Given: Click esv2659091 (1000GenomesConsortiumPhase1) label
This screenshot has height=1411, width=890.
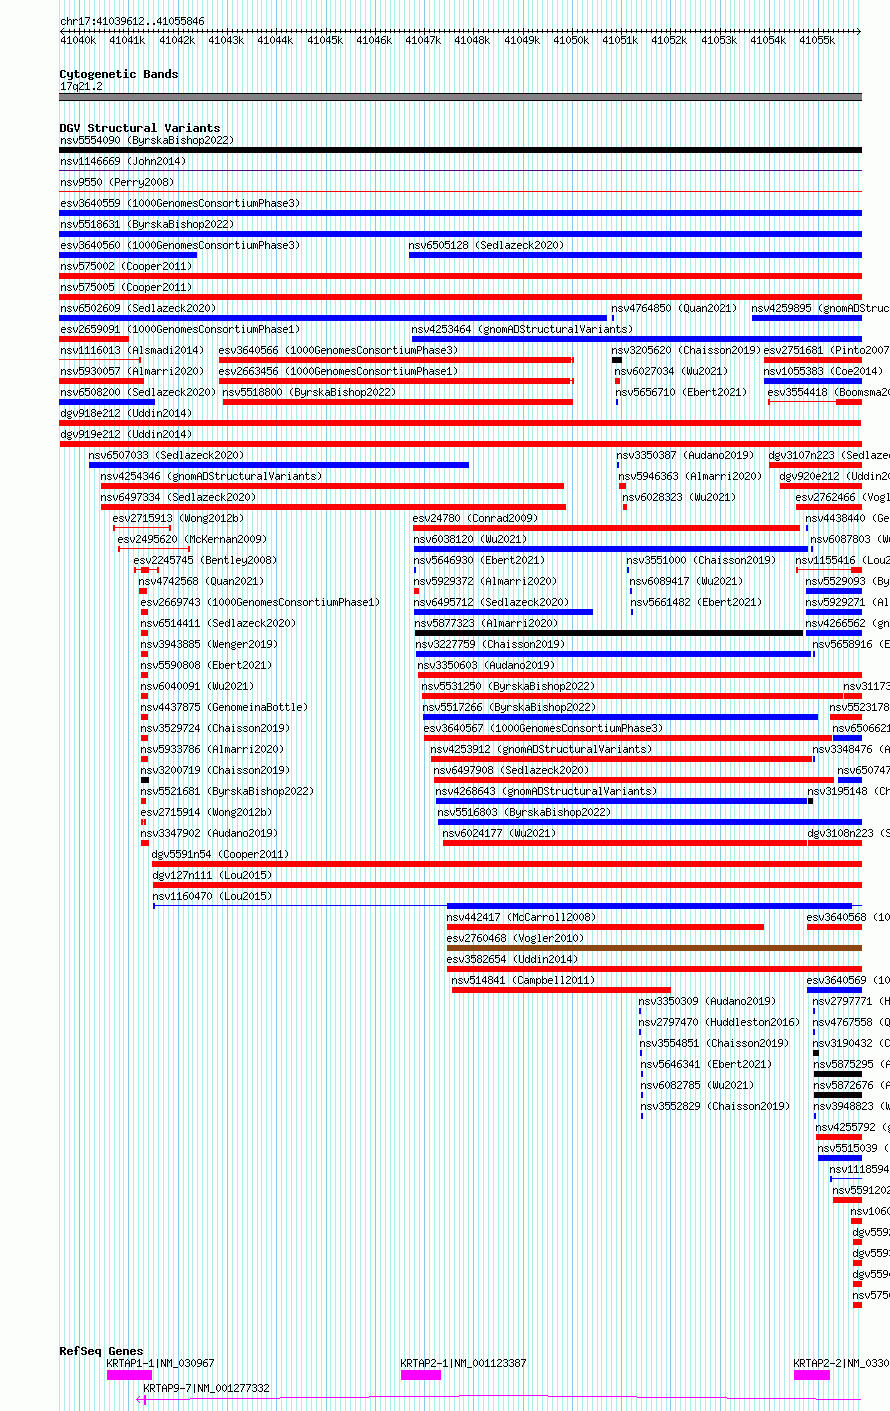Looking at the screenshot, I should tap(180, 329).
